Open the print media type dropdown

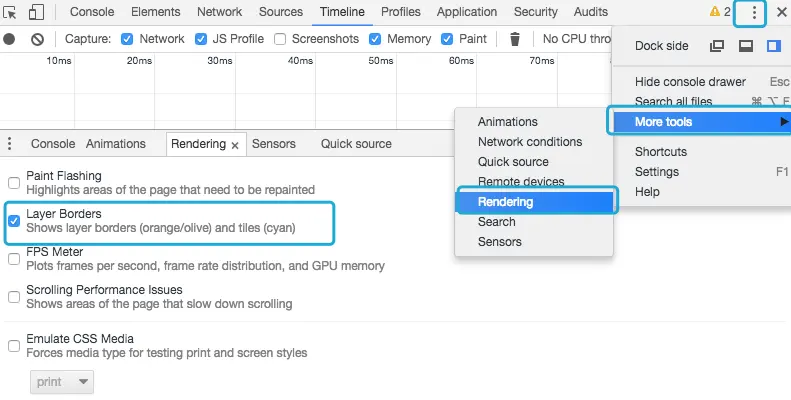[x=62, y=382]
